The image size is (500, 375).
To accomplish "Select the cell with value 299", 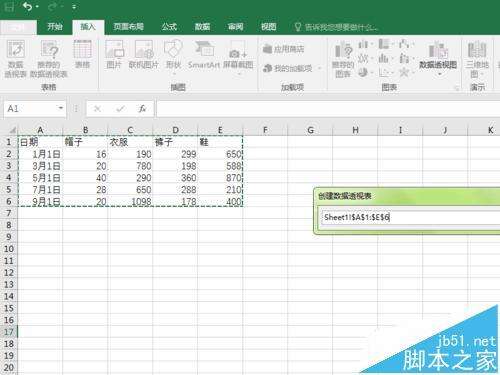I will (175, 154).
